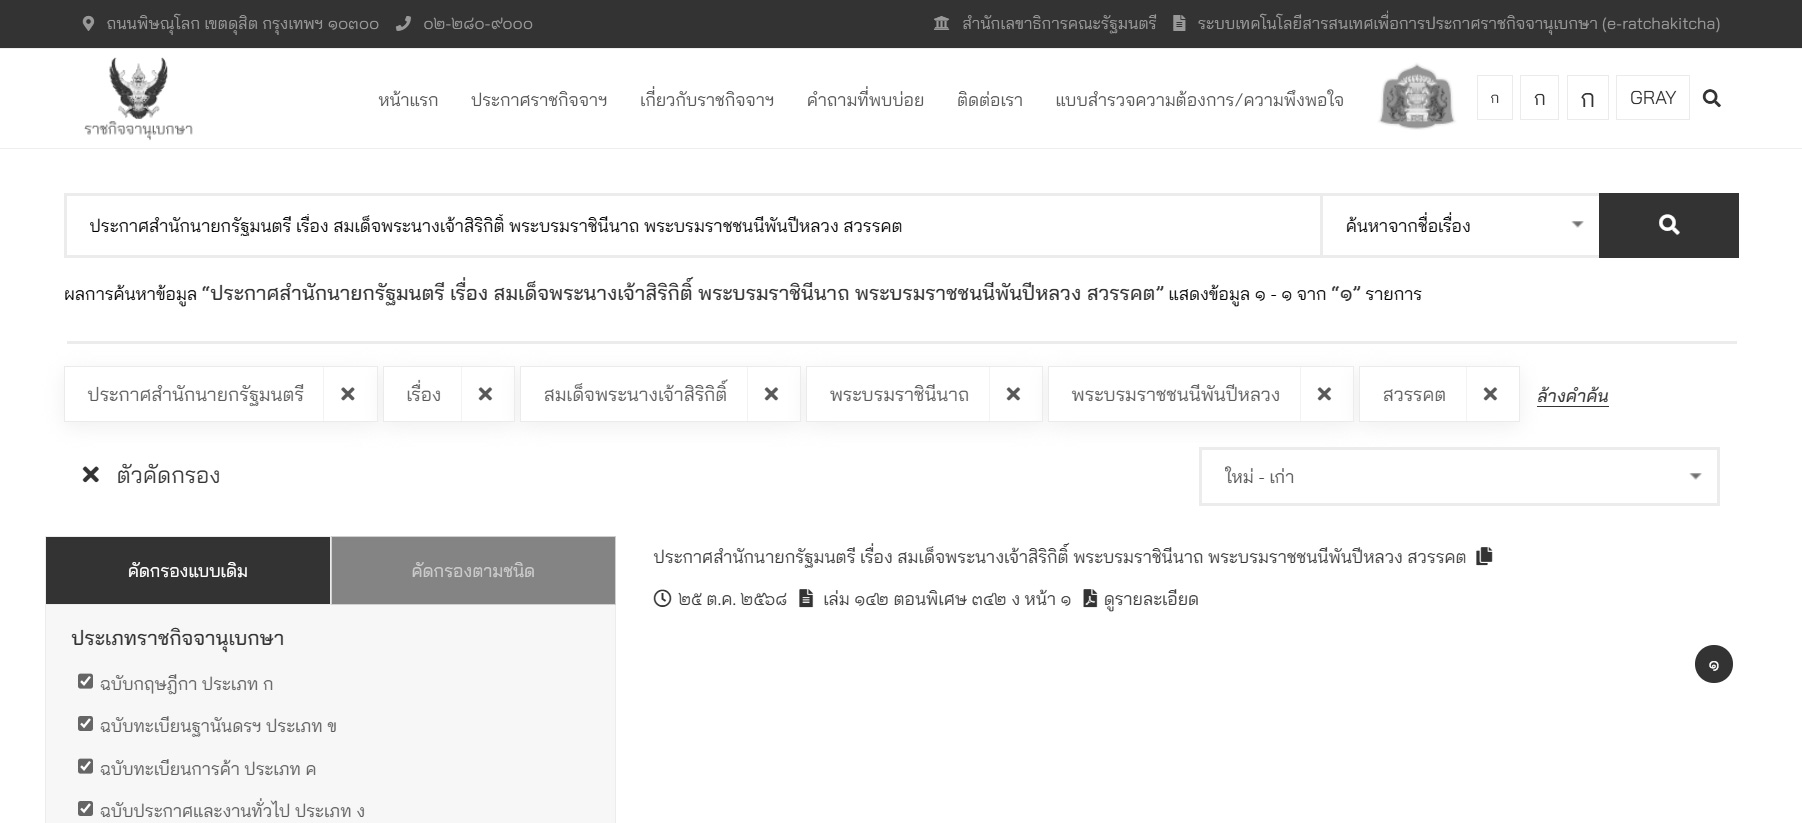Image resolution: width=1802 pixels, height=823 pixels.
Task: Go to หน้าแรก menu
Action: (408, 99)
